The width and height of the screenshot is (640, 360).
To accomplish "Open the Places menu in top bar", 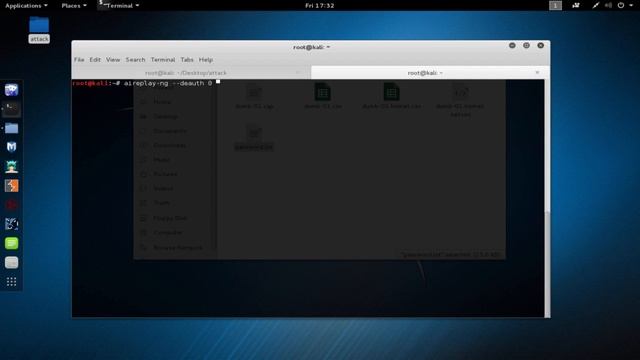I will 74,6.
